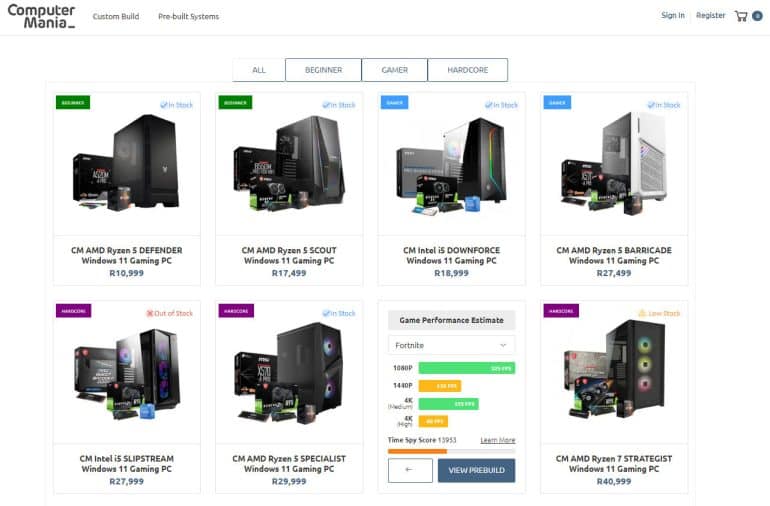The width and height of the screenshot is (770, 506).
Task: Click the In Stock indicator on the BARRICADE card
Action: [x=664, y=105]
